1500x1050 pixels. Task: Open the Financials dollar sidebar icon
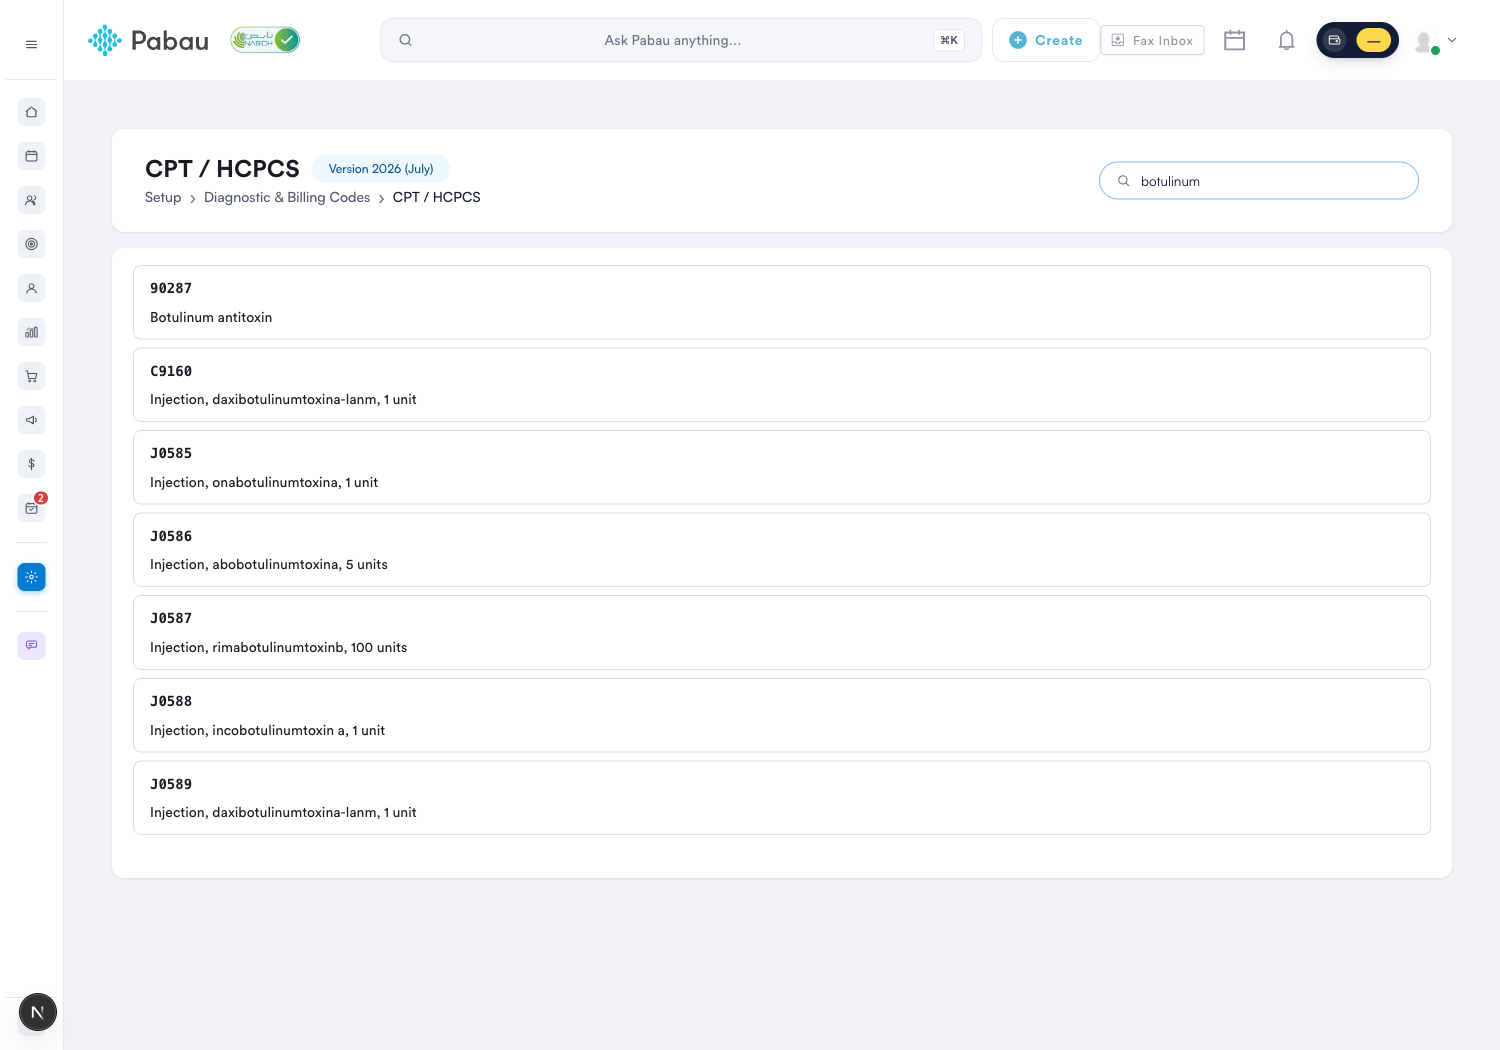pos(31,464)
